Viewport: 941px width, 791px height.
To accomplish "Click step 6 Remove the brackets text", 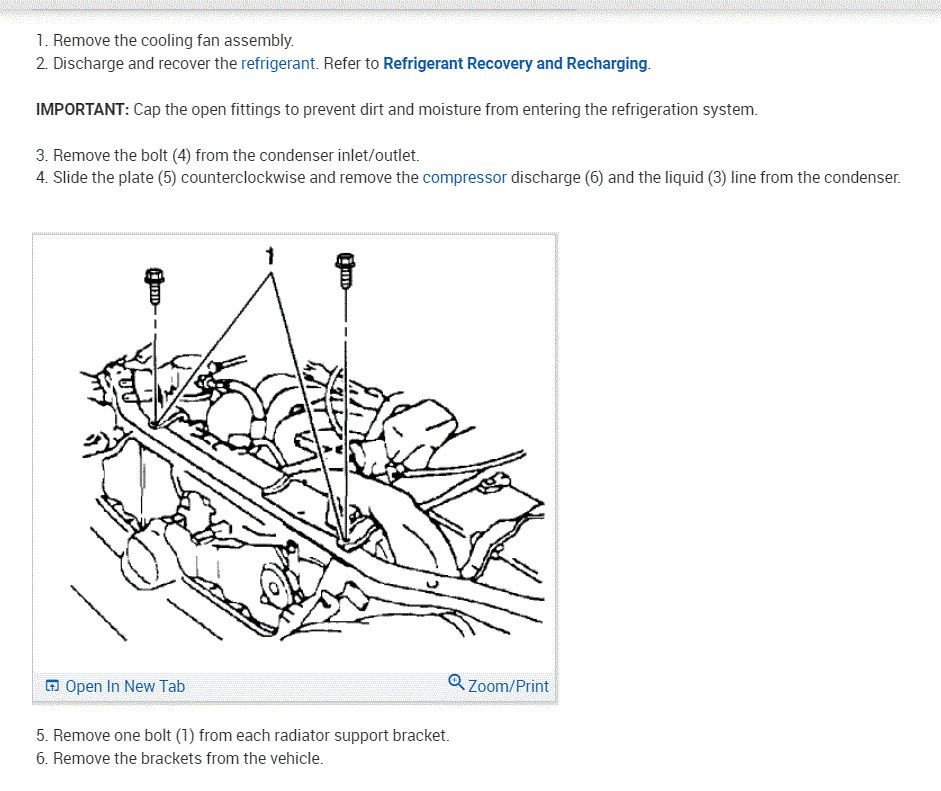I will click(x=179, y=758).
